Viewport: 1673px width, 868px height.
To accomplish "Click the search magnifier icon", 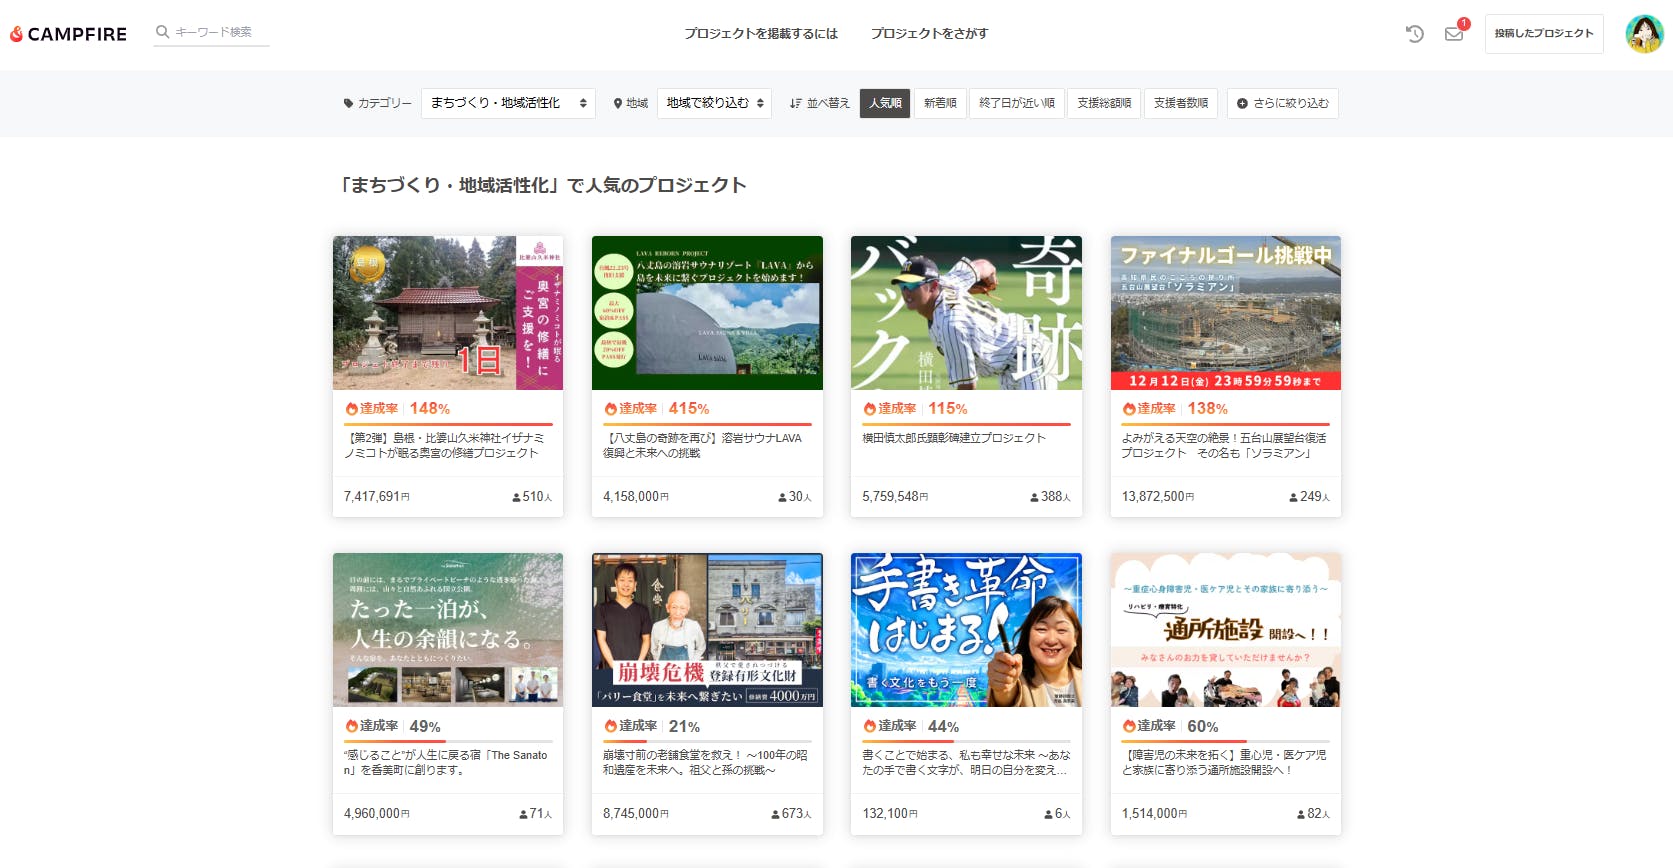I will point(162,32).
